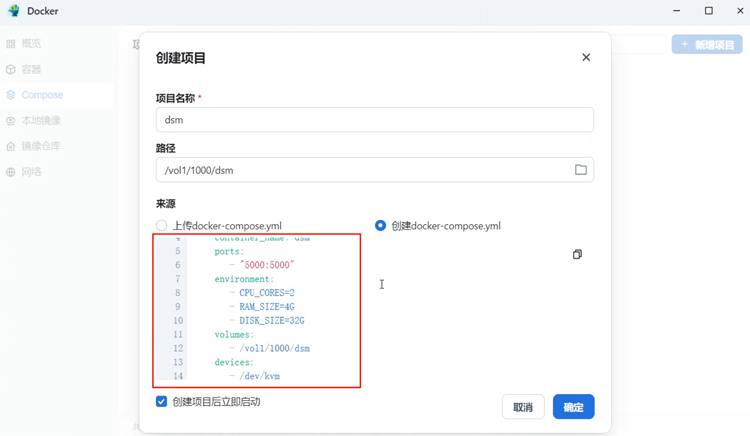Click line number 14 in editor gutter
Viewport: 750px width, 436px height.
[x=178, y=376]
